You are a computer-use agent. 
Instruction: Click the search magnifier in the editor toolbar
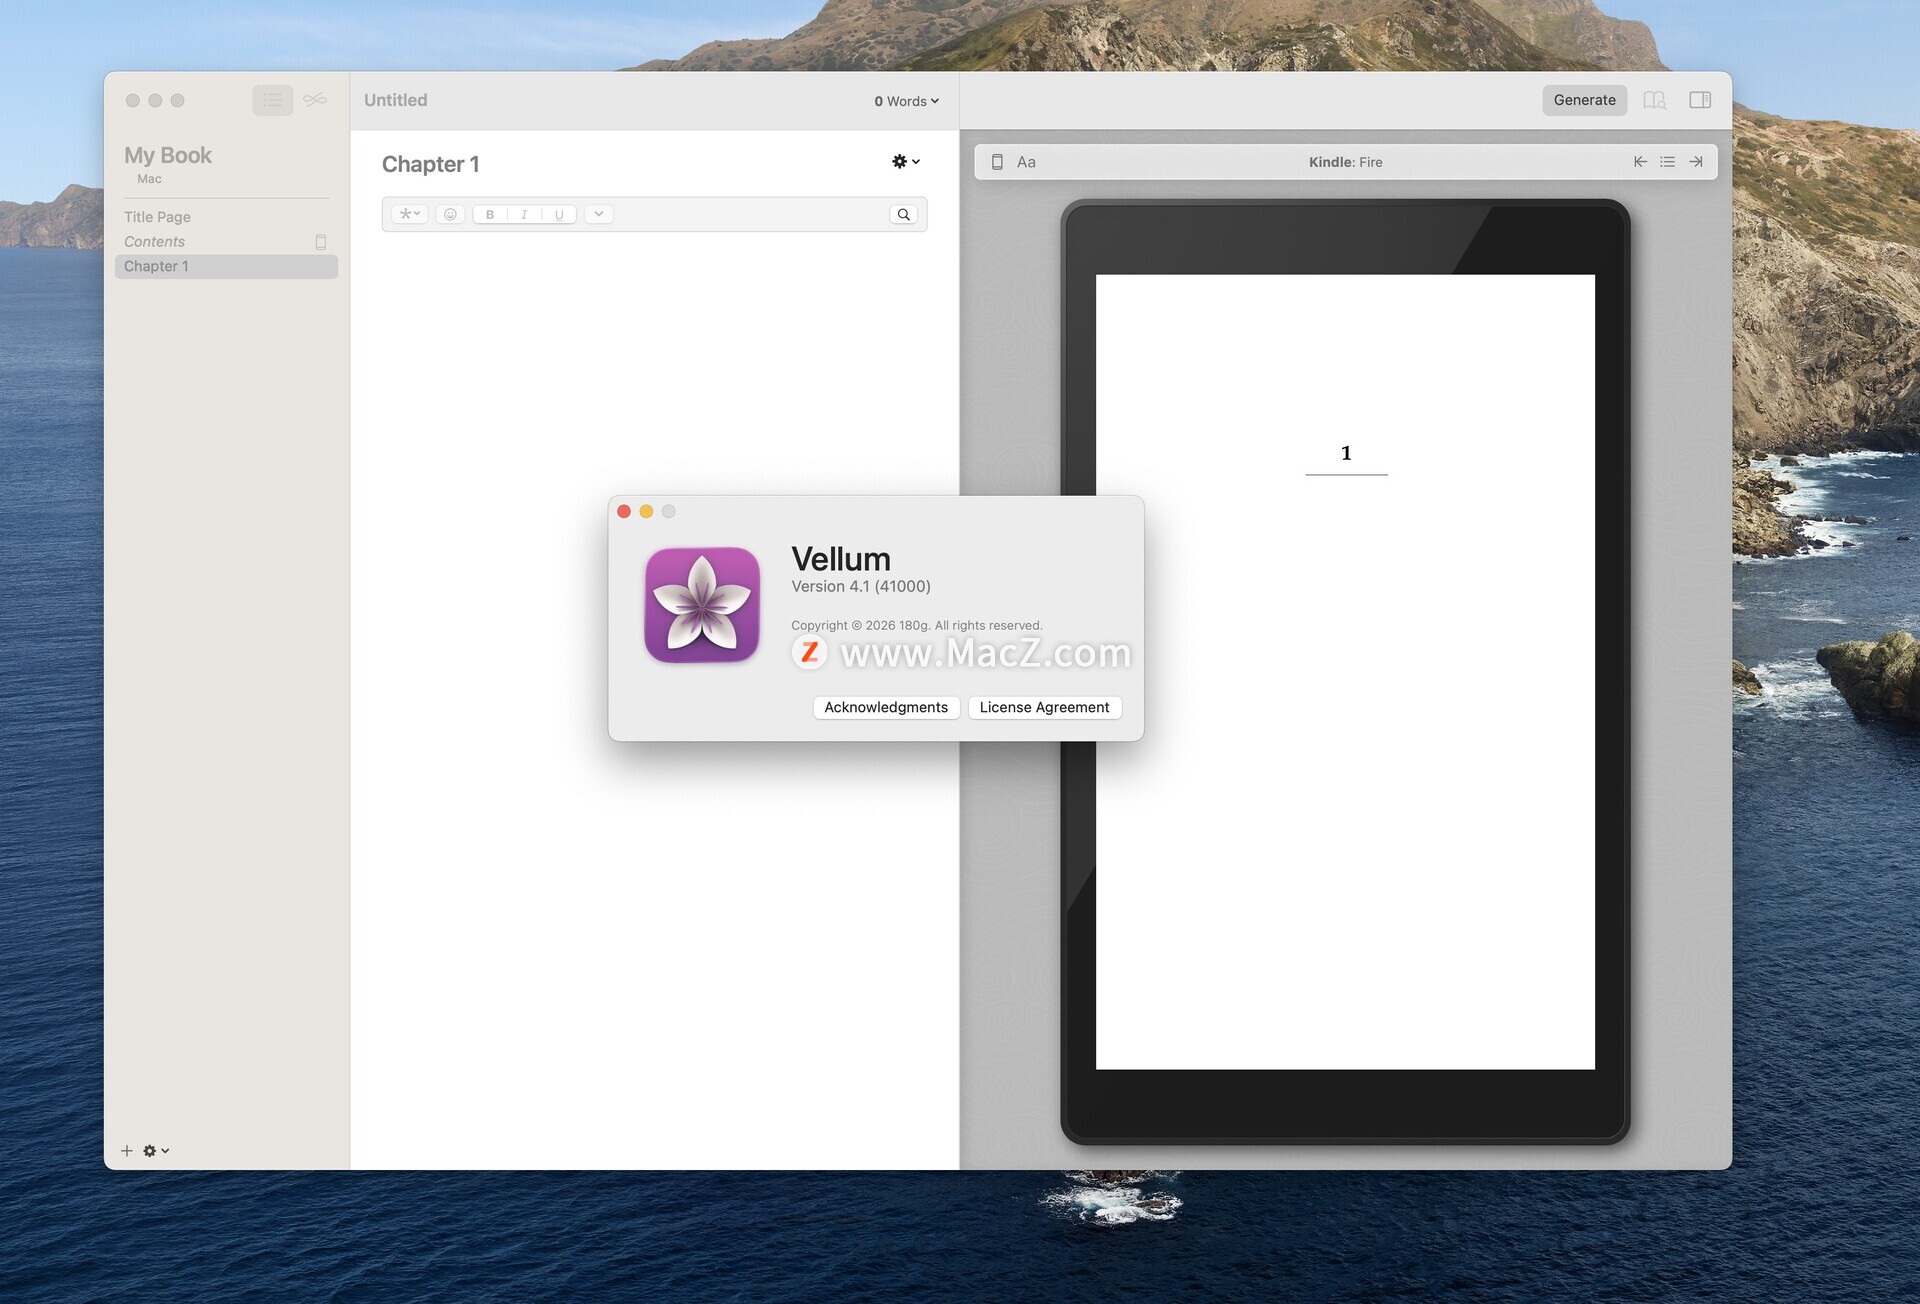903,214
